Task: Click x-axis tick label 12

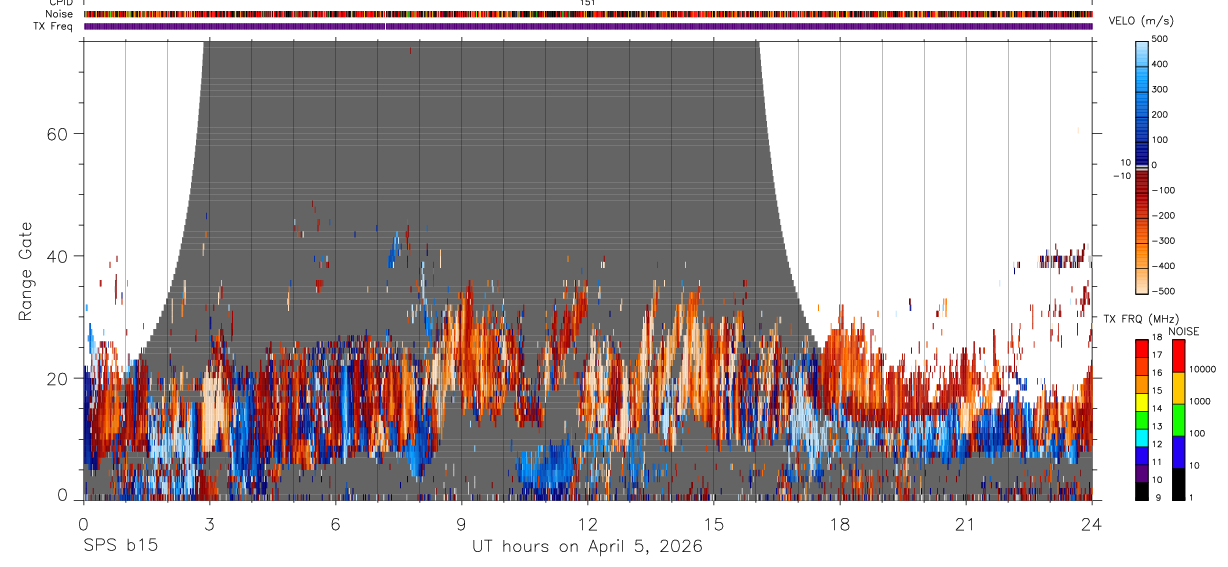Action: [x=588, y=524]
